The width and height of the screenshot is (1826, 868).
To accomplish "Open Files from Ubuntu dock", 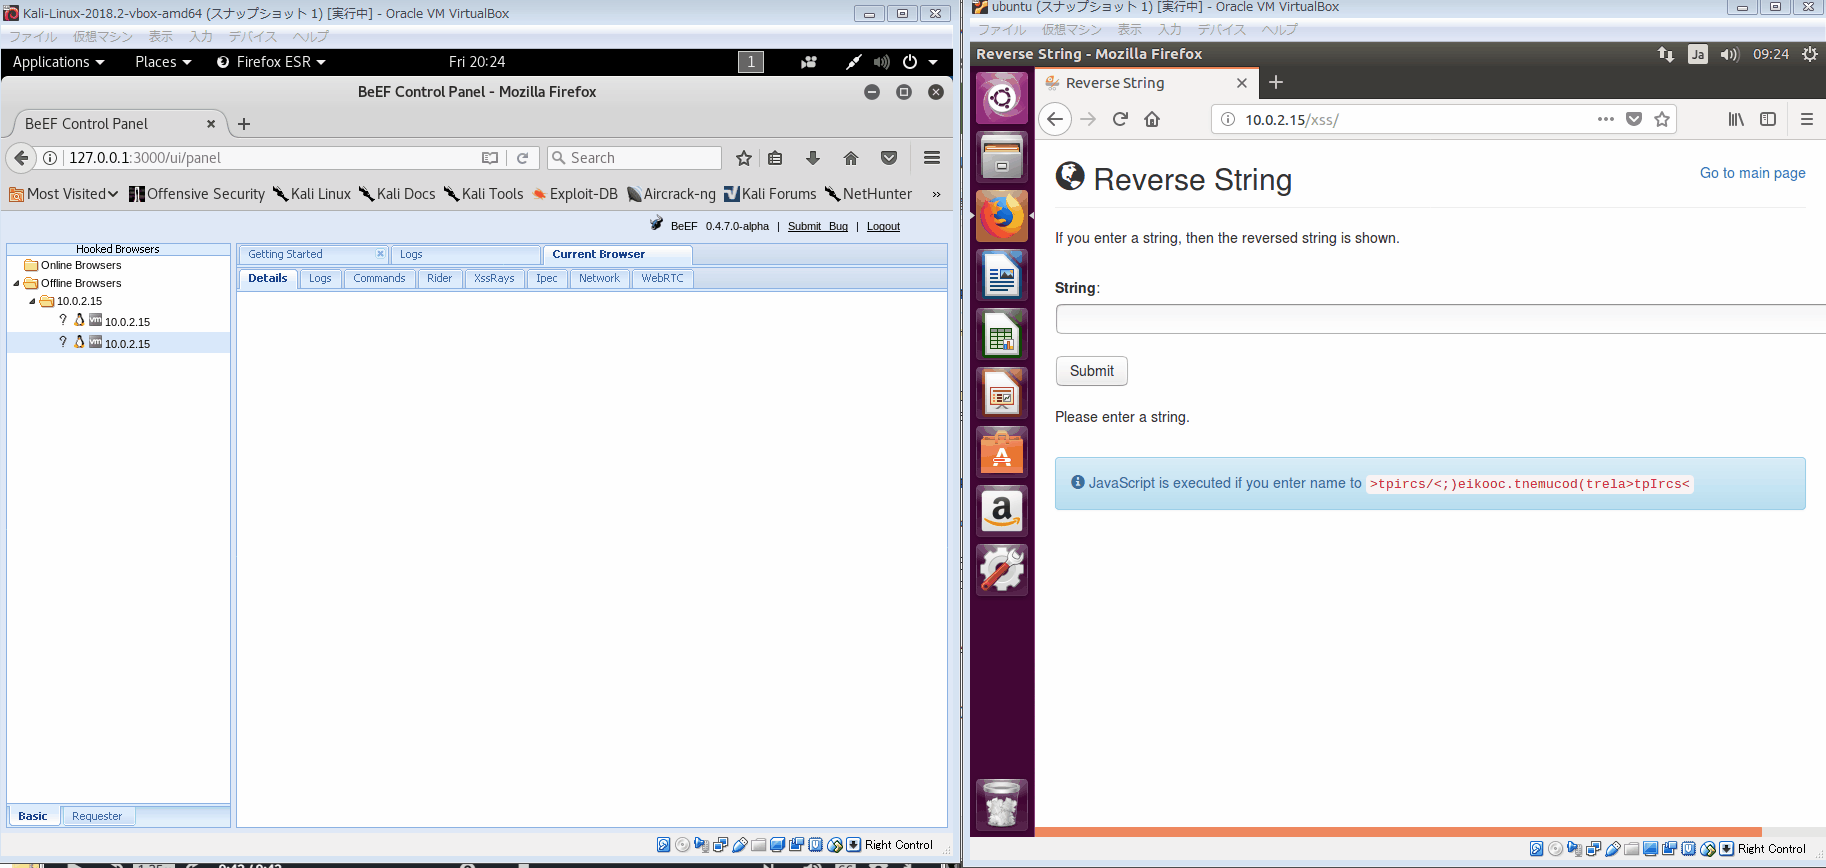I will pos(1002,157).
